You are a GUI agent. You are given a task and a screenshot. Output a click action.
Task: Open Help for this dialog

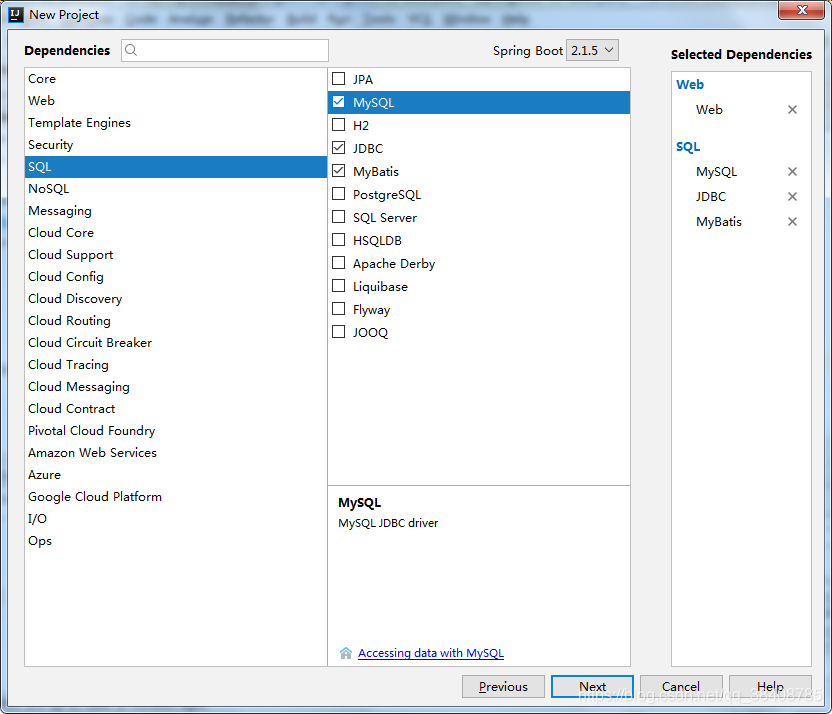point(770,686)
